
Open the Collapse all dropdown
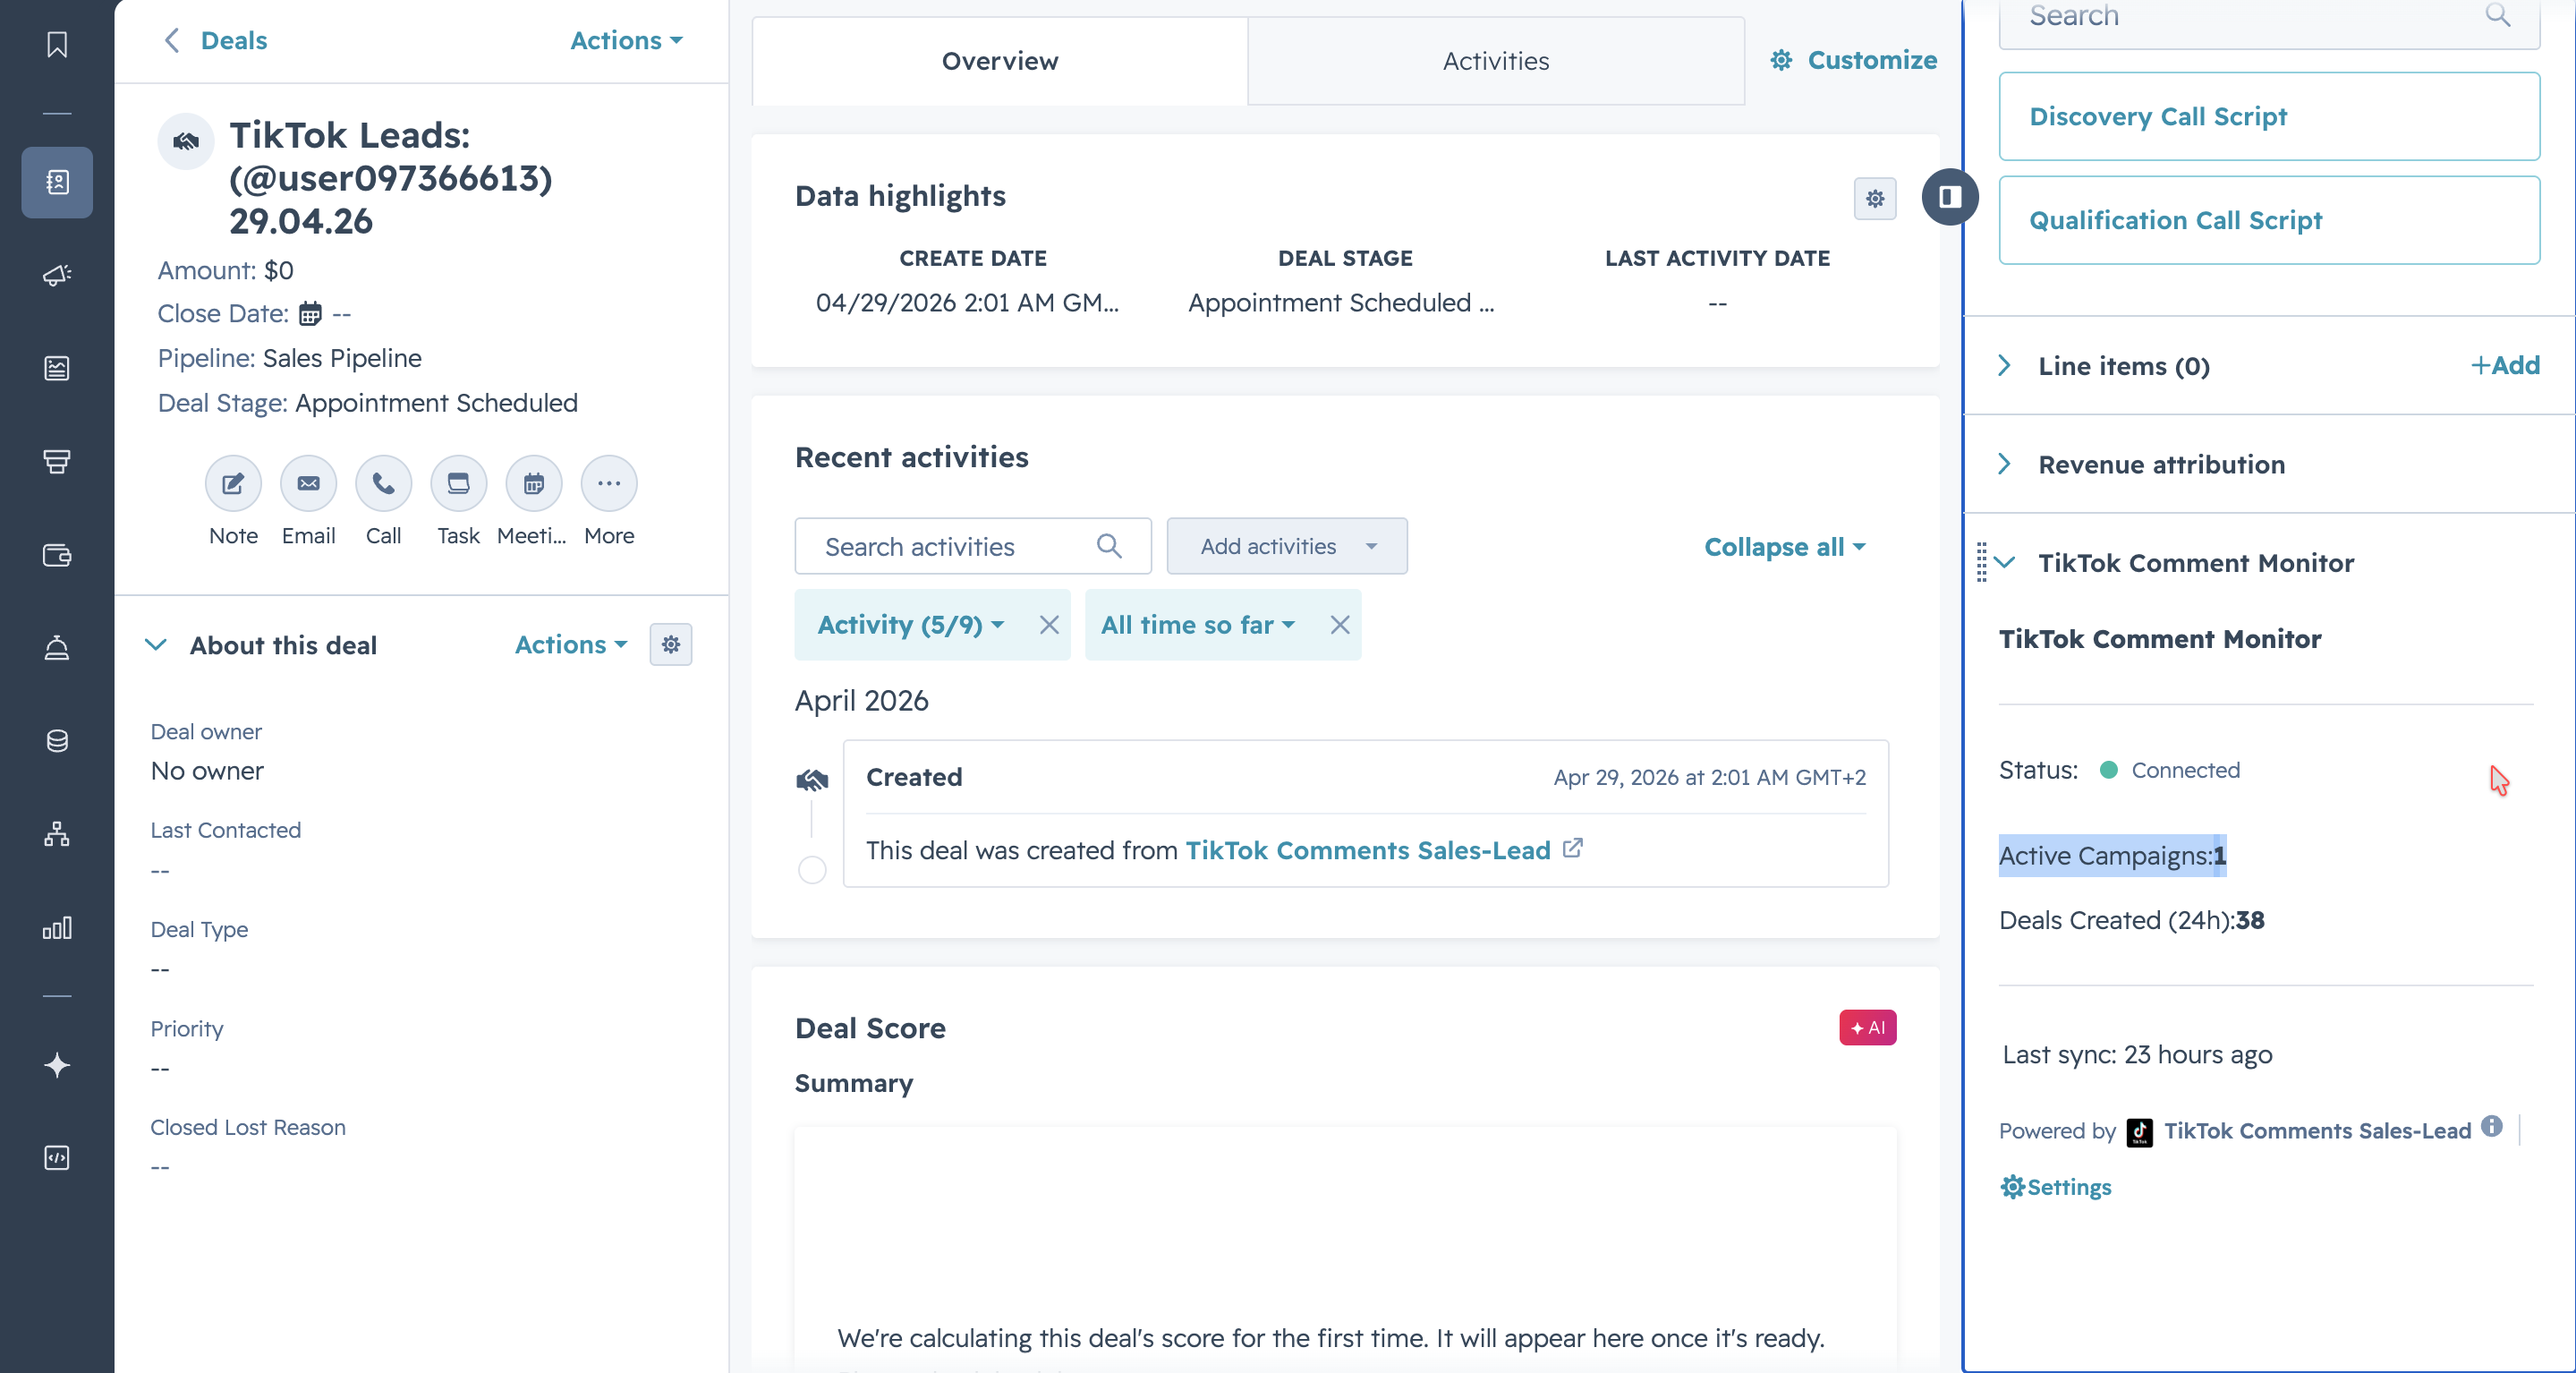1785,547
